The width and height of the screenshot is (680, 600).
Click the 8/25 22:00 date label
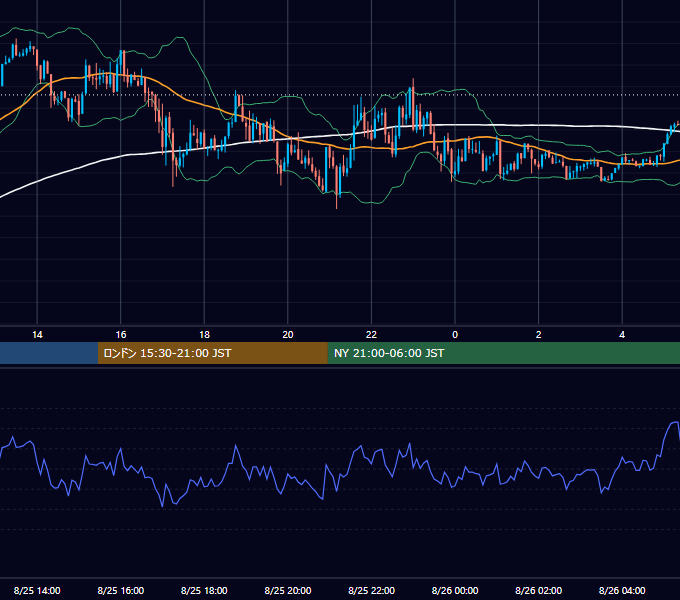point(372,590)
